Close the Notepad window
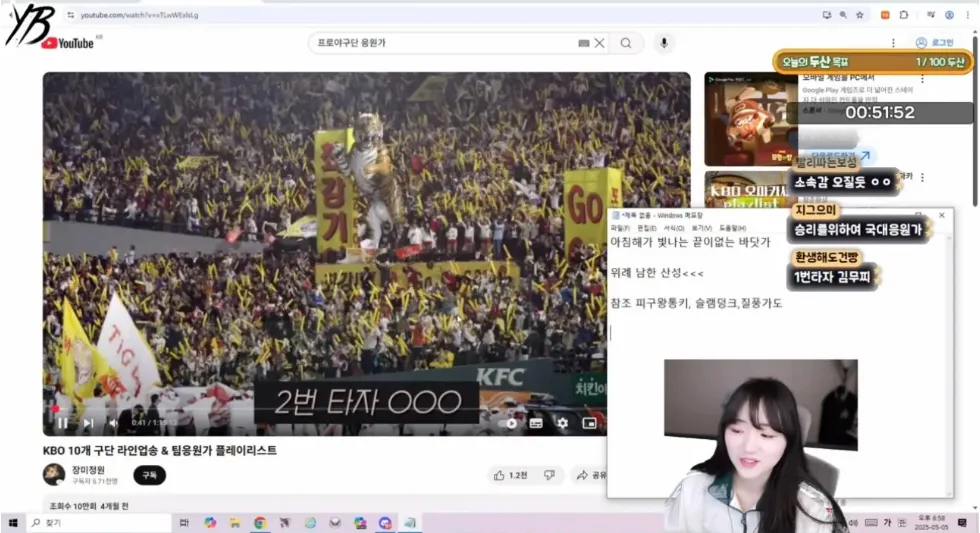The width and height of the screenshot is (980, 533). 942,215
